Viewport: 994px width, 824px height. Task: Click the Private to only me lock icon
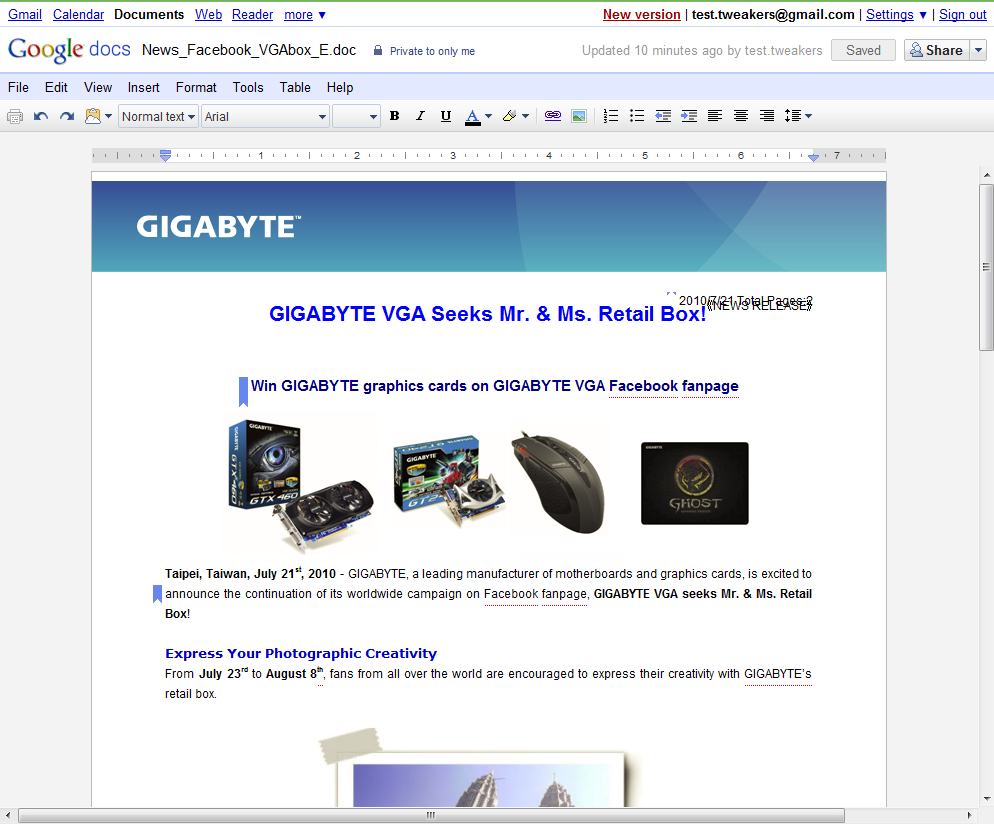coord(378,51)
